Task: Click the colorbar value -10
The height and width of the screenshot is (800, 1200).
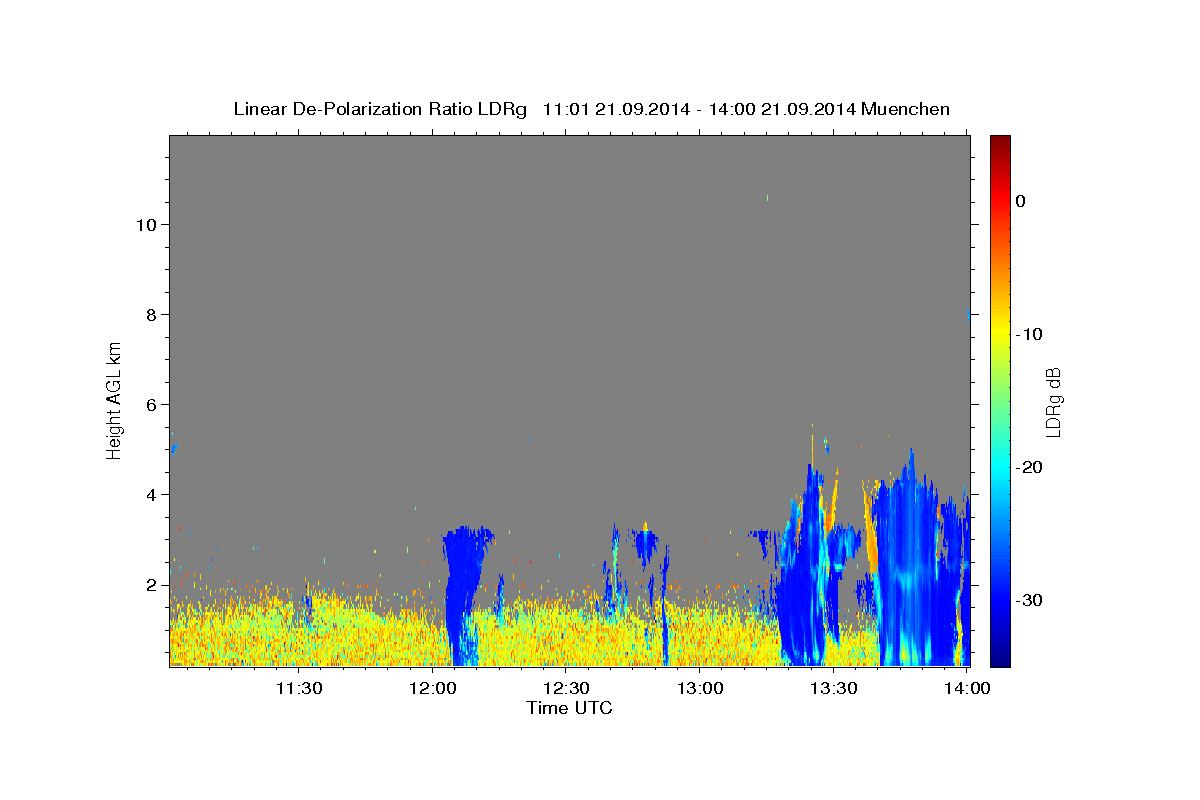Action: [1028, 334]
